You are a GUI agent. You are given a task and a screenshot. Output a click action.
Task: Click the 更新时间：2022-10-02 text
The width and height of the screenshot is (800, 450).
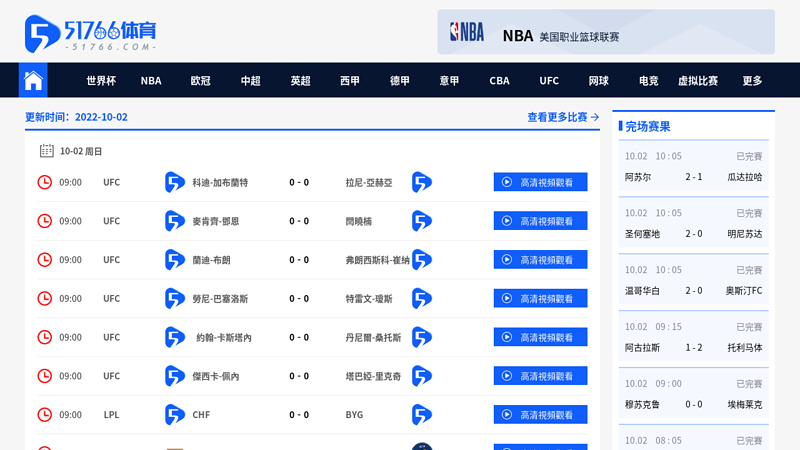[x=76, y=117]
